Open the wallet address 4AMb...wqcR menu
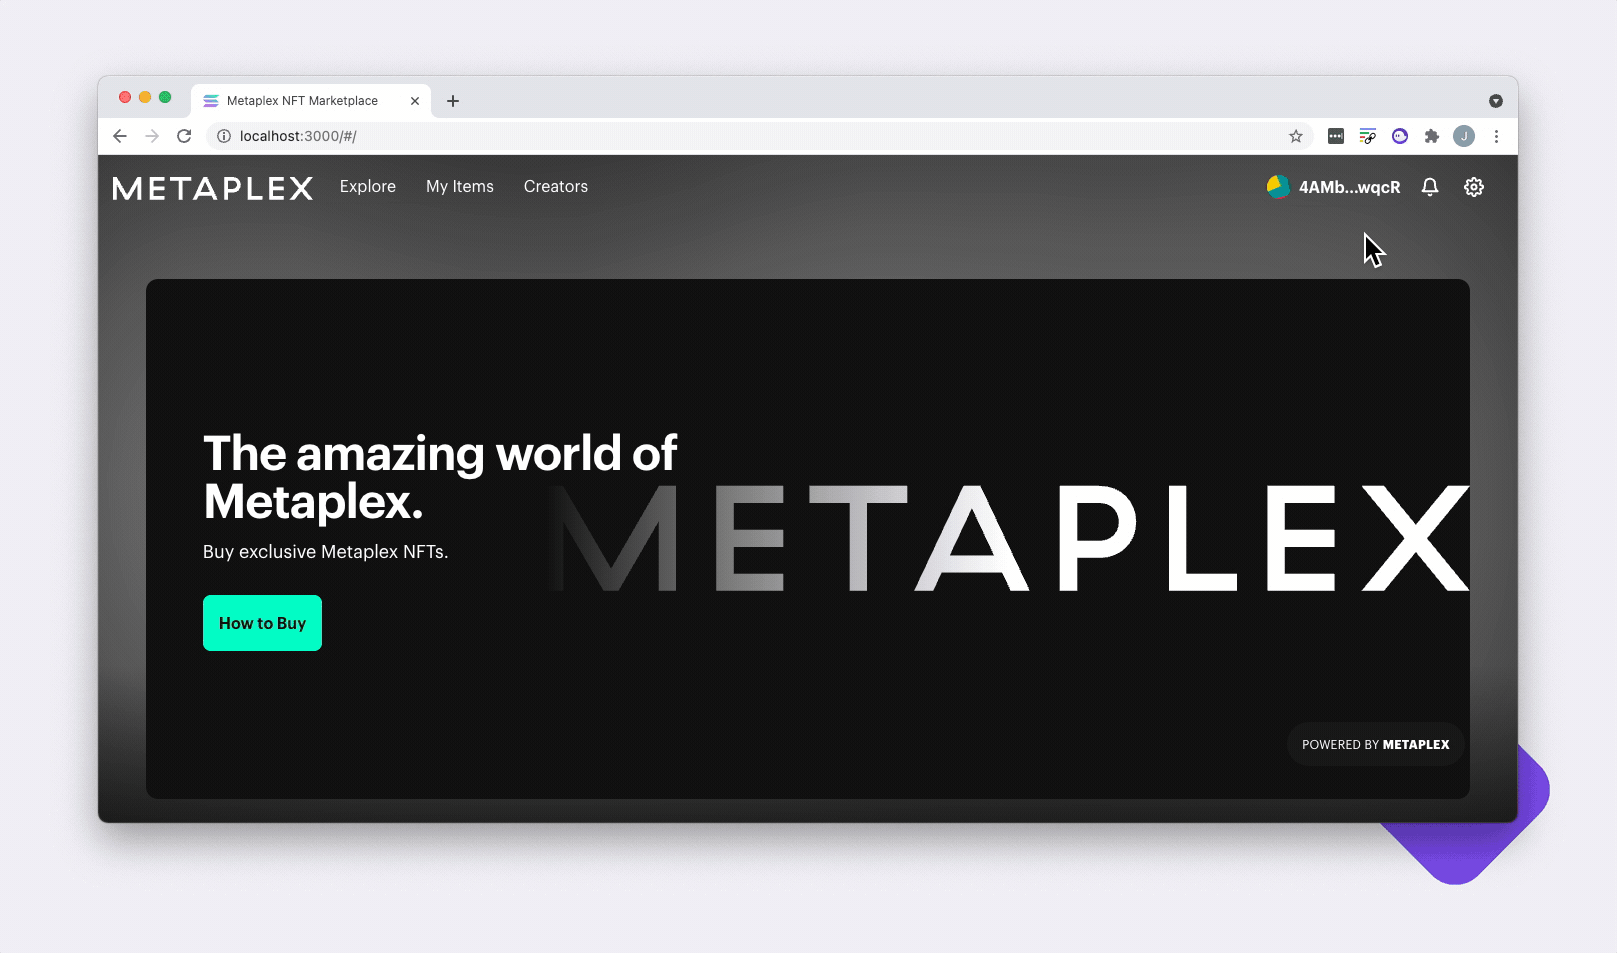Image resolution: width=1617 pixels, height=953 pixels. click(1350, 187)
